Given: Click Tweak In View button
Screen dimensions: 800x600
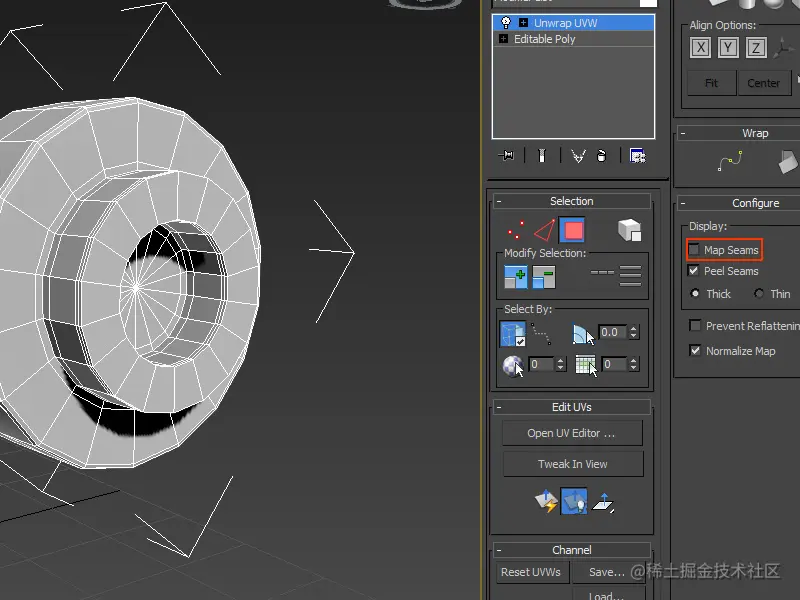Looking at the screenshot, I should pyautogui.click(x=573, y=464).
